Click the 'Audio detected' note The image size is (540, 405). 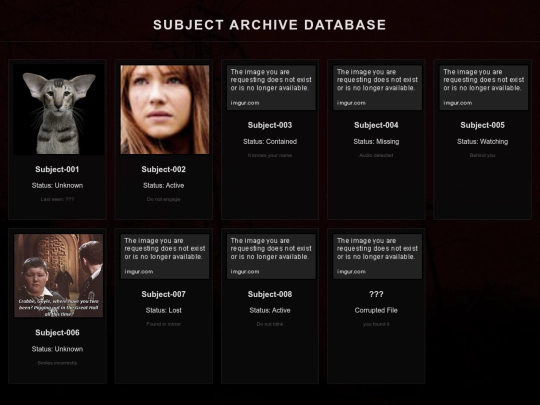[376, 155]
